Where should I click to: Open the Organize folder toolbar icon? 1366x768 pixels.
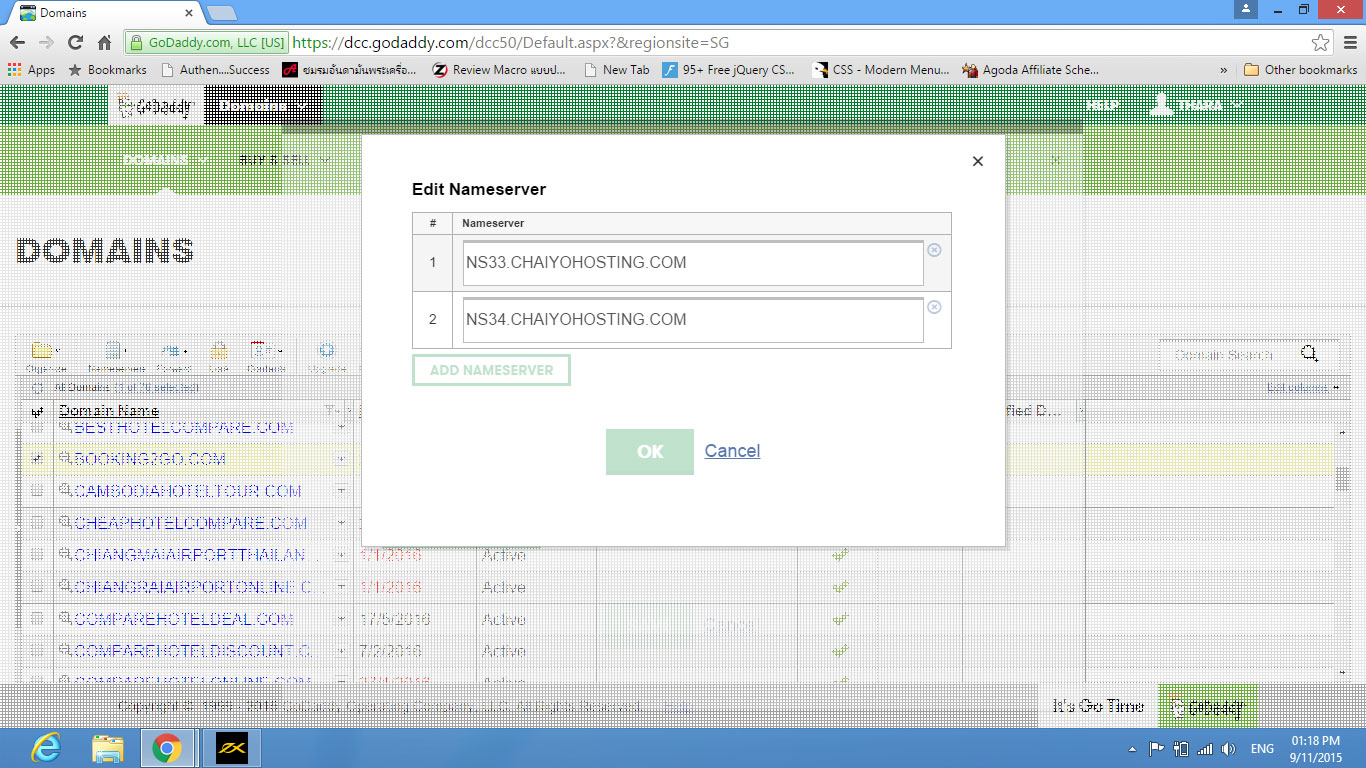[44, 351]
